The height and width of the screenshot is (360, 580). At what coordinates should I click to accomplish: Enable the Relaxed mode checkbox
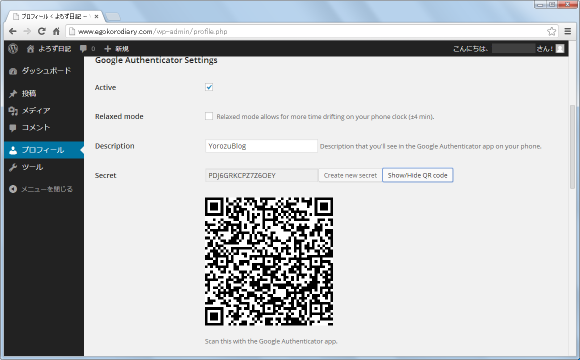click(209, 116)
